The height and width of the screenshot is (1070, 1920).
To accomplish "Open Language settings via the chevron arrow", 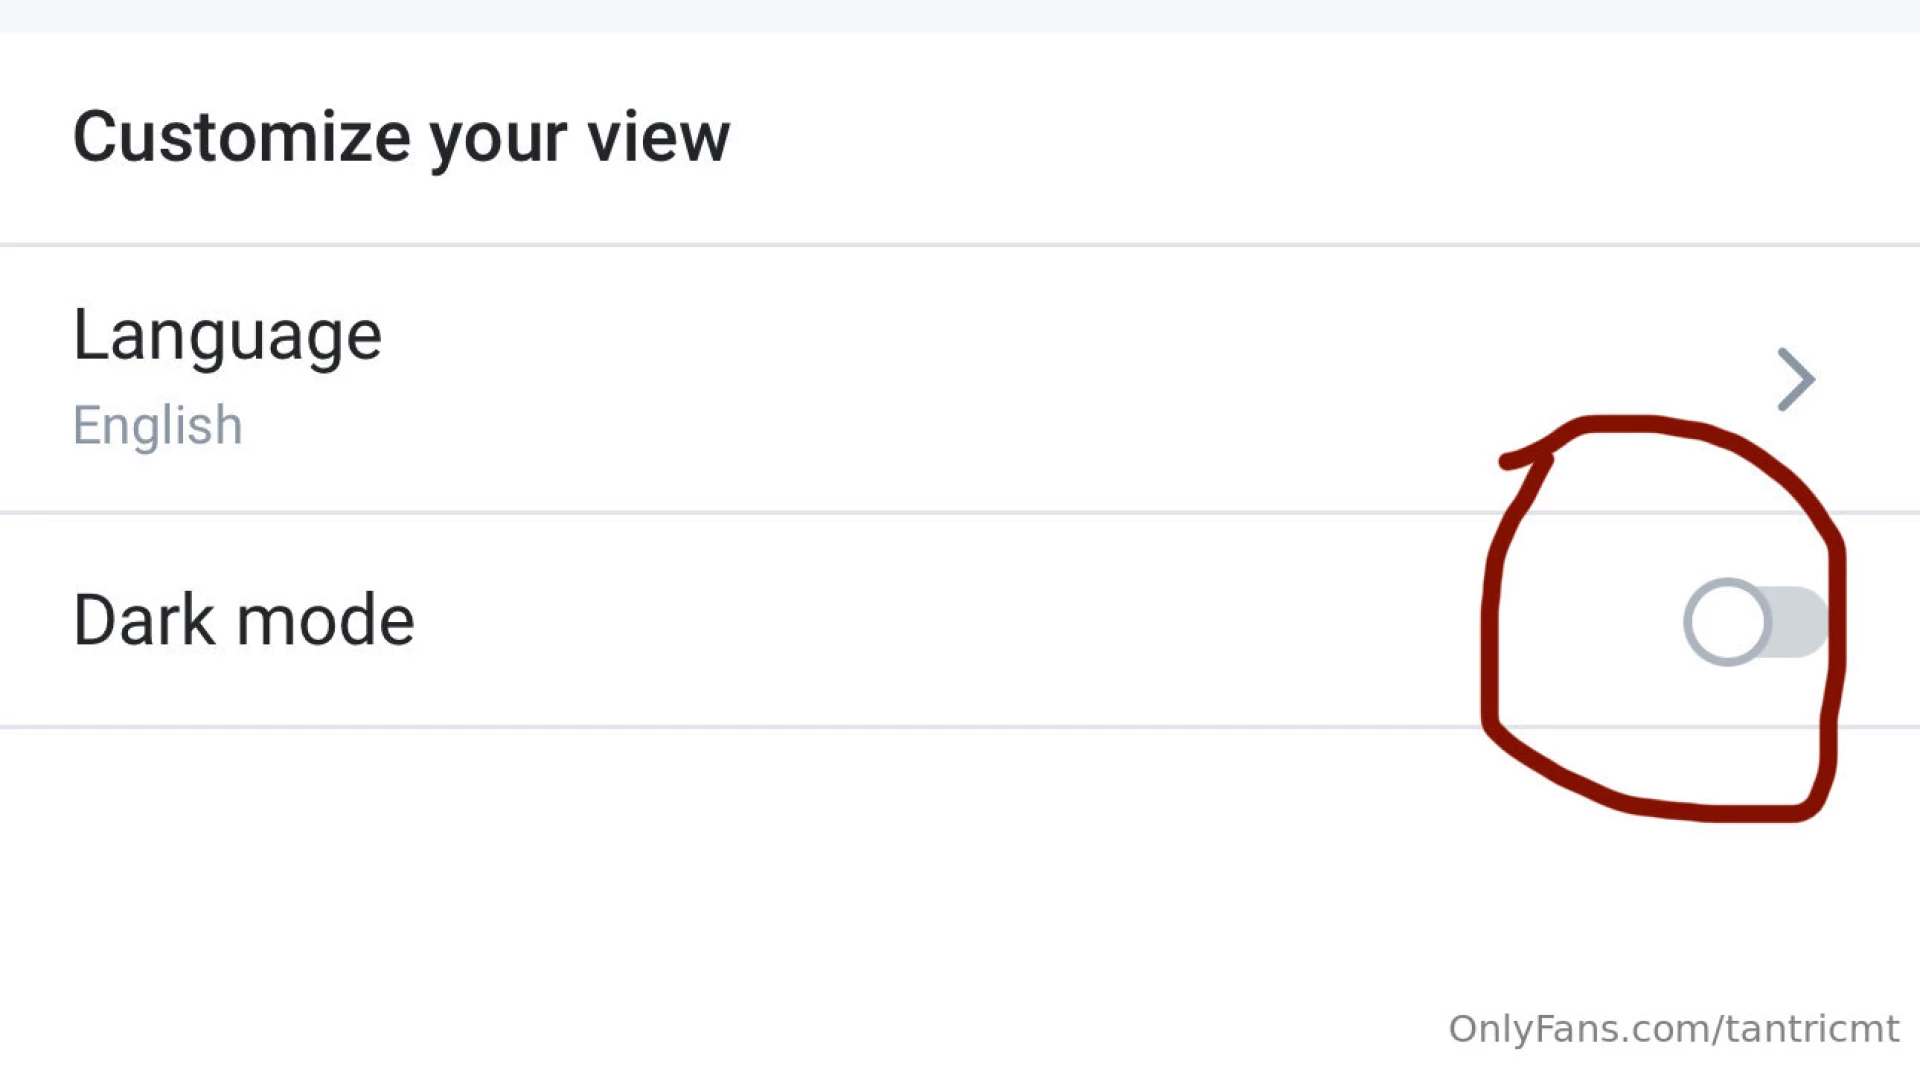I will [x=1796, y=379].
